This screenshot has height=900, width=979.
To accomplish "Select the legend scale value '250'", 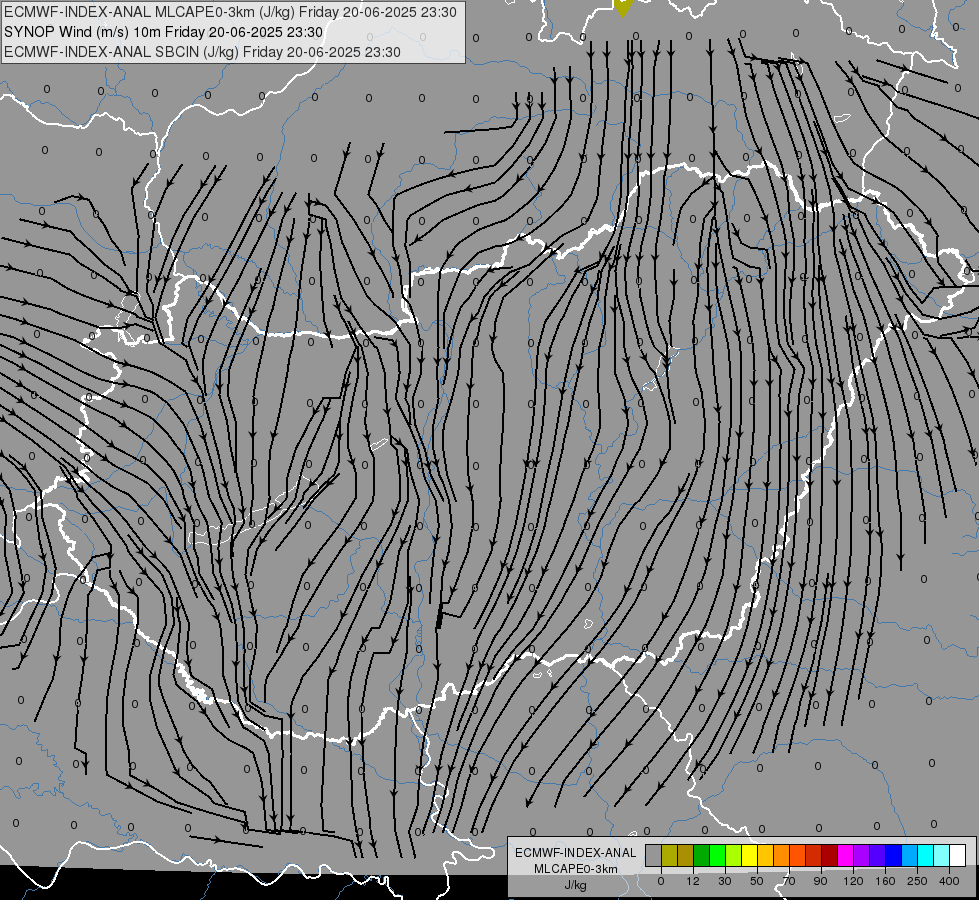I will pos(917,881).
